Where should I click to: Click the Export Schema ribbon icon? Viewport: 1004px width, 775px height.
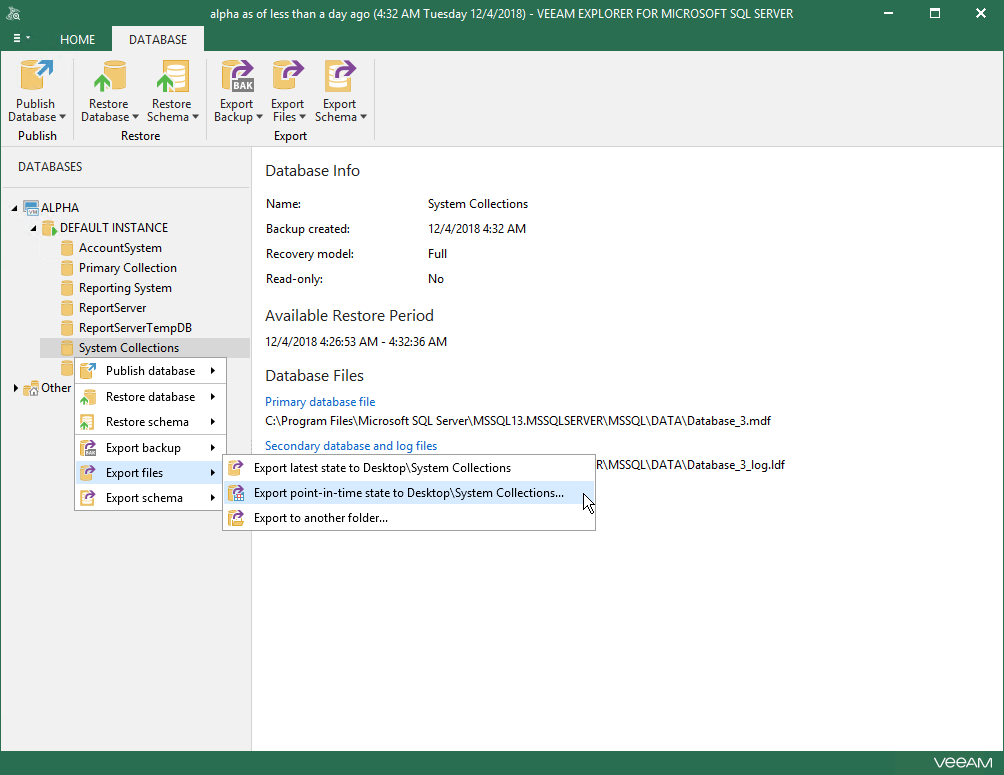(x=340, y=76)
